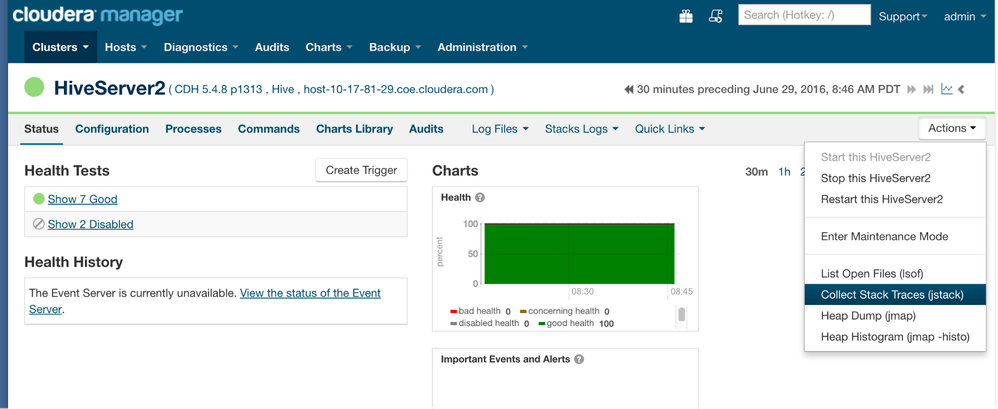Click the gift box parcels icon
Screen dimensions: 998x409
(686, 16)
